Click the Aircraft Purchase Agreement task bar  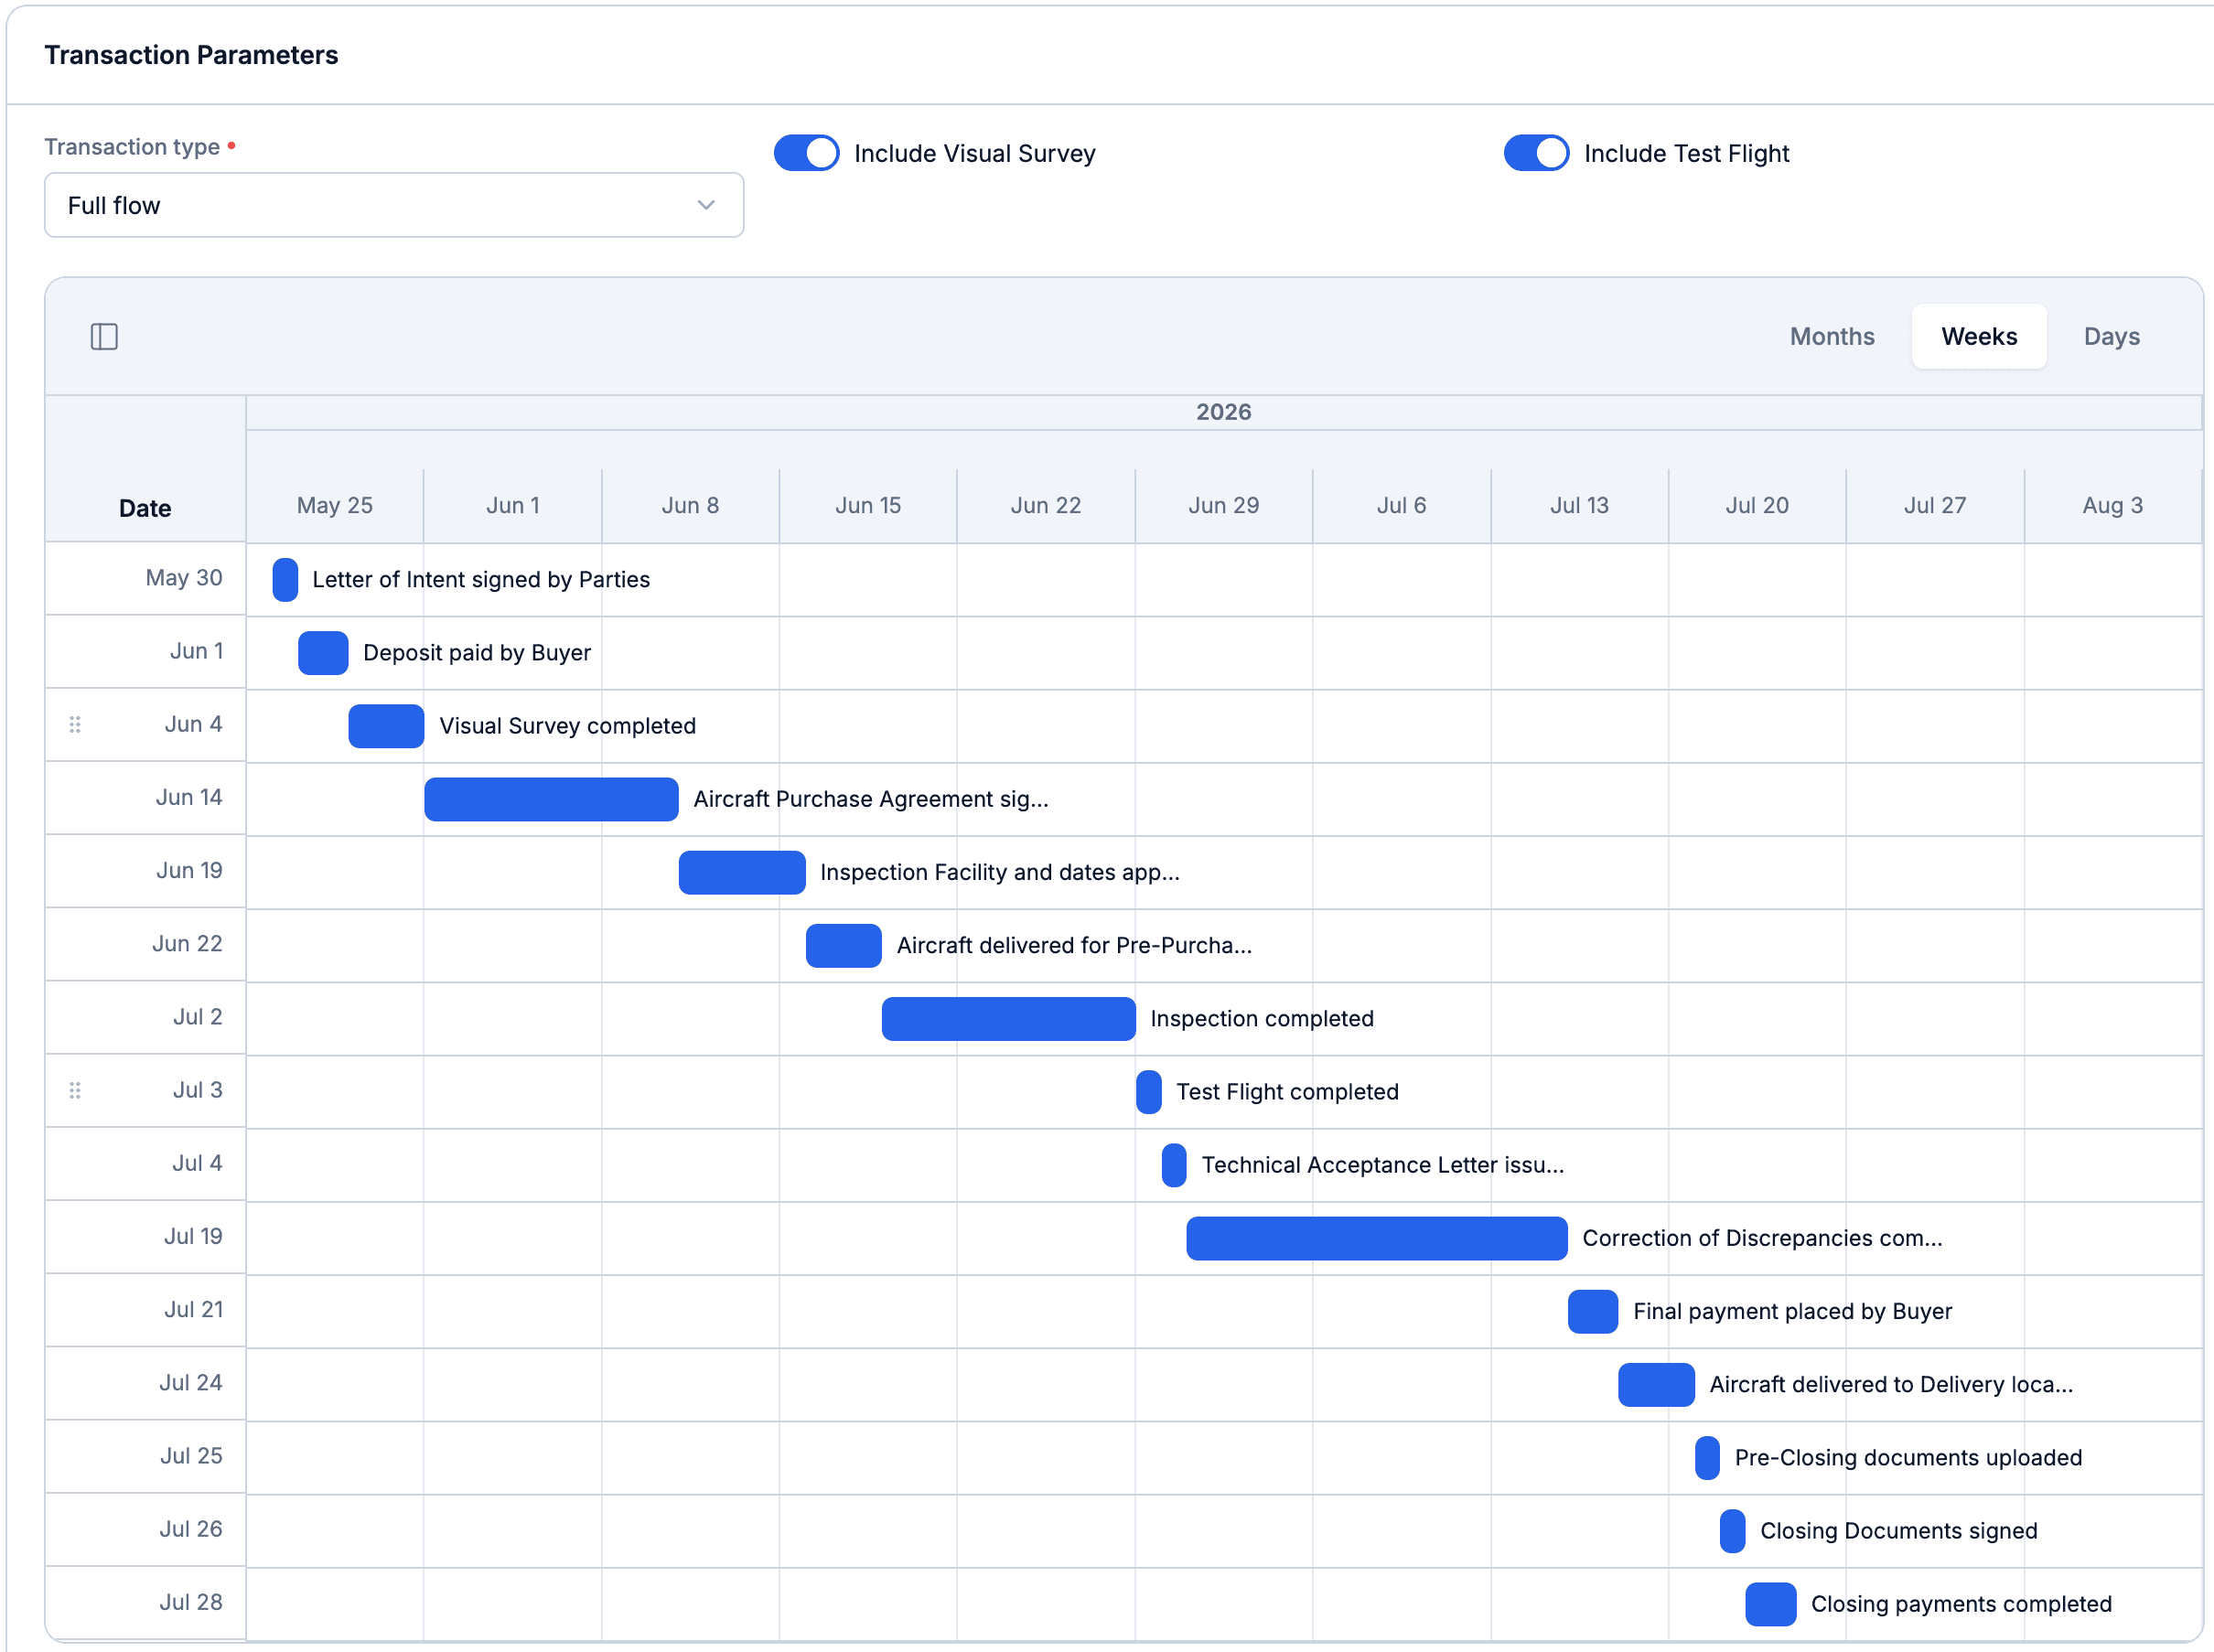click(x=551, y=799)
